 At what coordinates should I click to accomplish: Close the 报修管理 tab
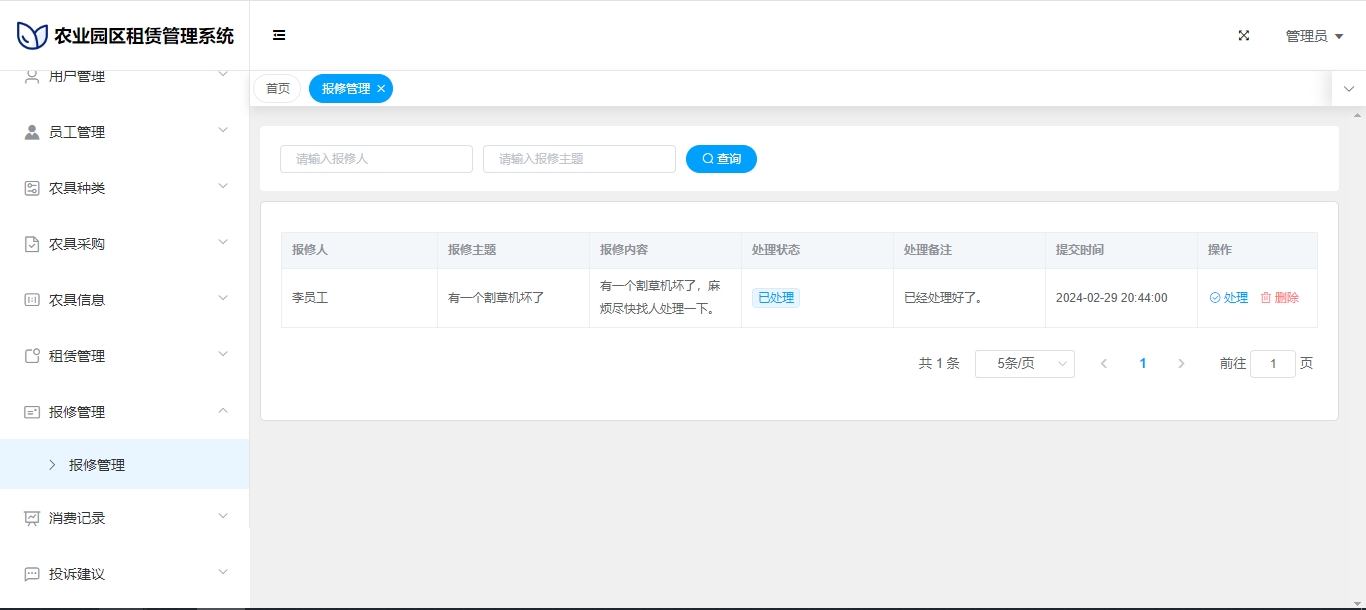click(381, 89)
